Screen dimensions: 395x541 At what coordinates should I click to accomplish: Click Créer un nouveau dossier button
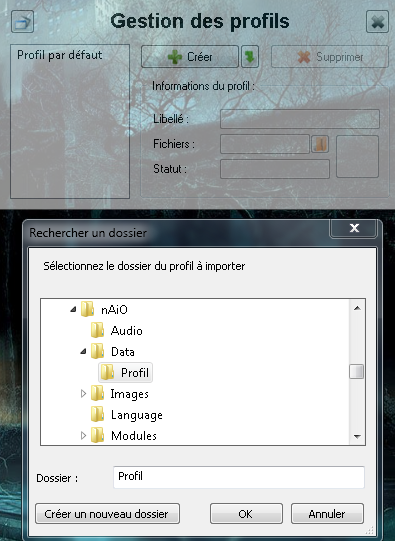tap(107, 514)
